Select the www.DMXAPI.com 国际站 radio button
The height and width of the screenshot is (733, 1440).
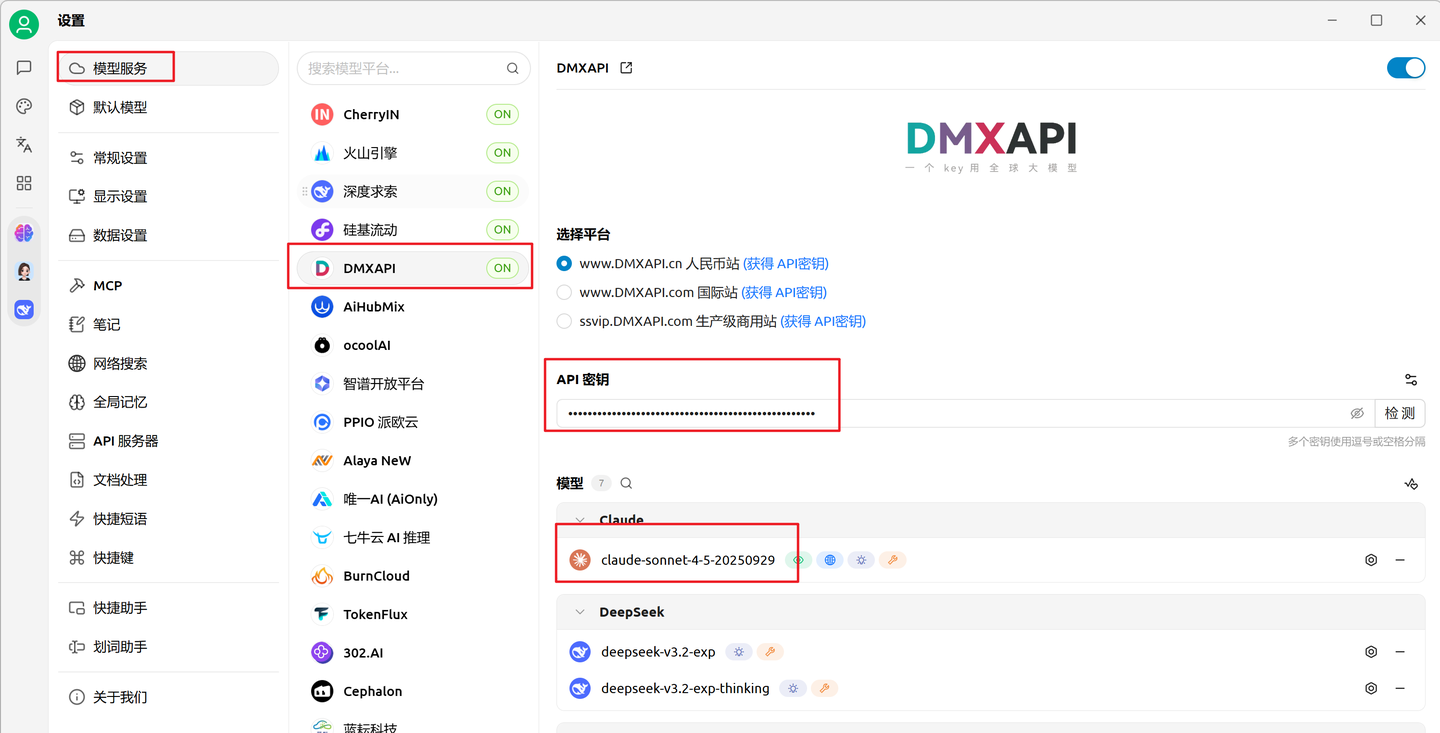563,292
